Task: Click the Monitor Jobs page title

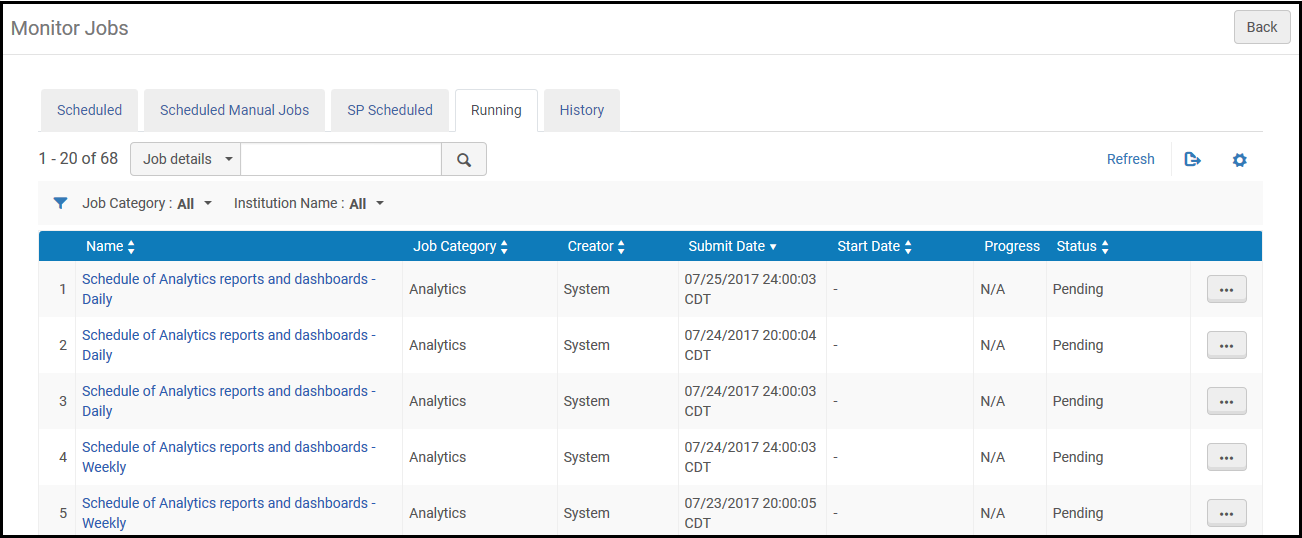Action: (x=70, y=28)
